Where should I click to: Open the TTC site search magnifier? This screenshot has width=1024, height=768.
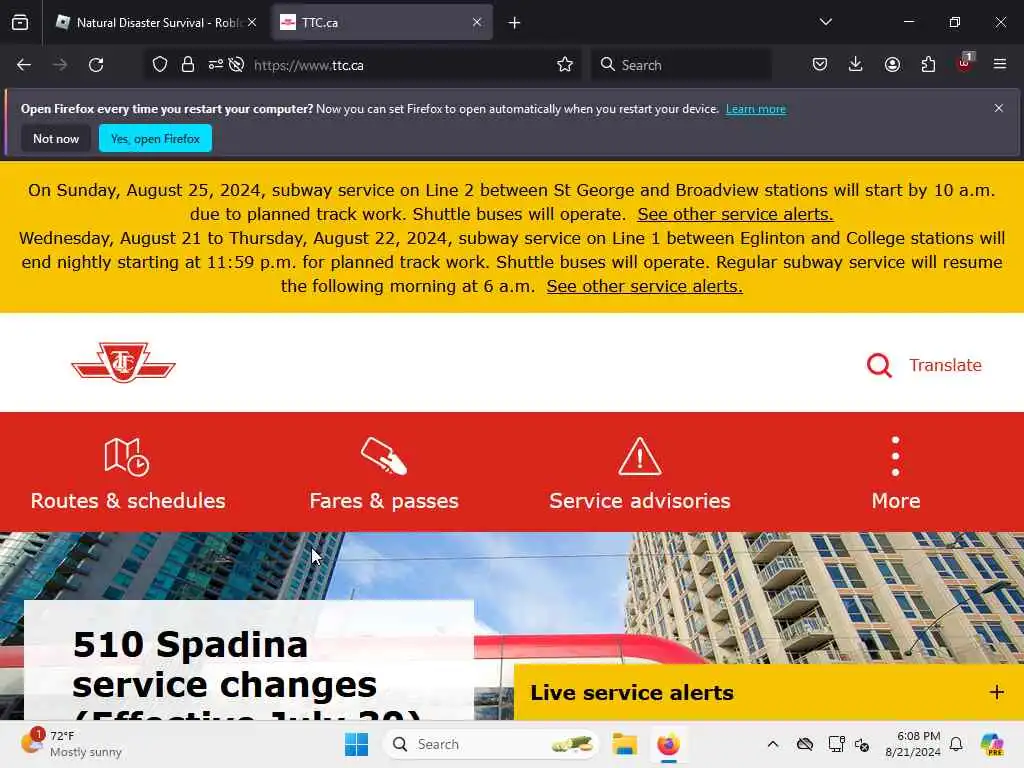879,365
